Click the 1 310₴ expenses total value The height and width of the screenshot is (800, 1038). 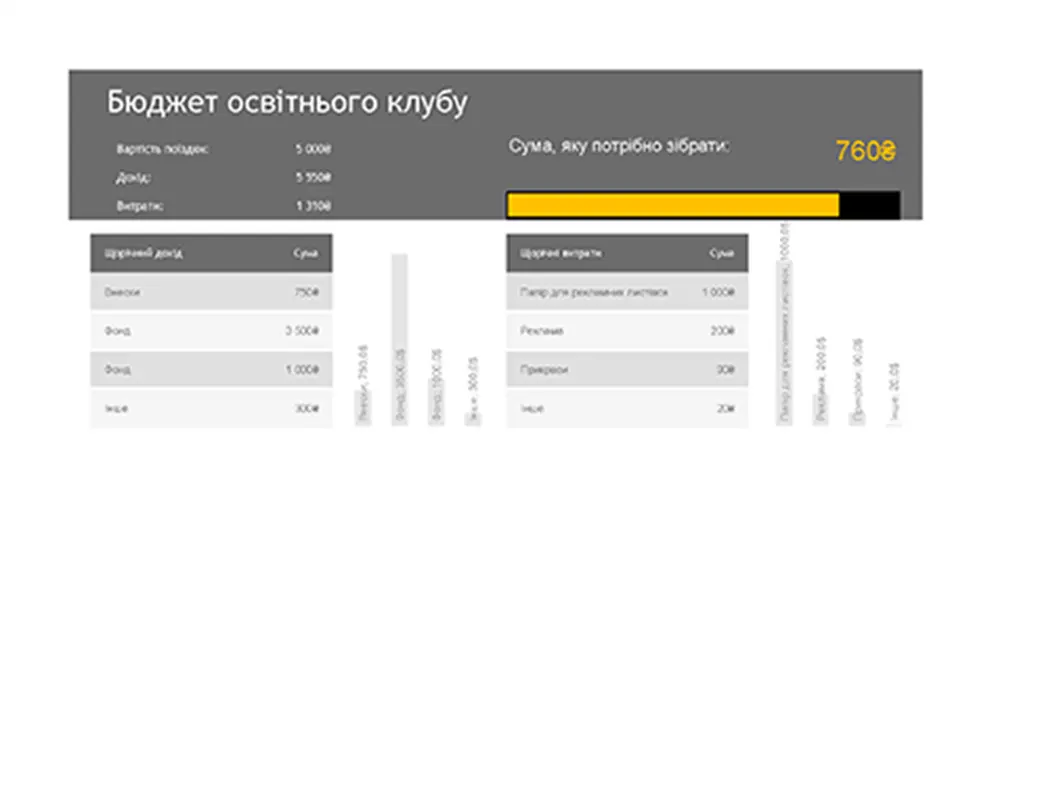[x=312, y=206]
